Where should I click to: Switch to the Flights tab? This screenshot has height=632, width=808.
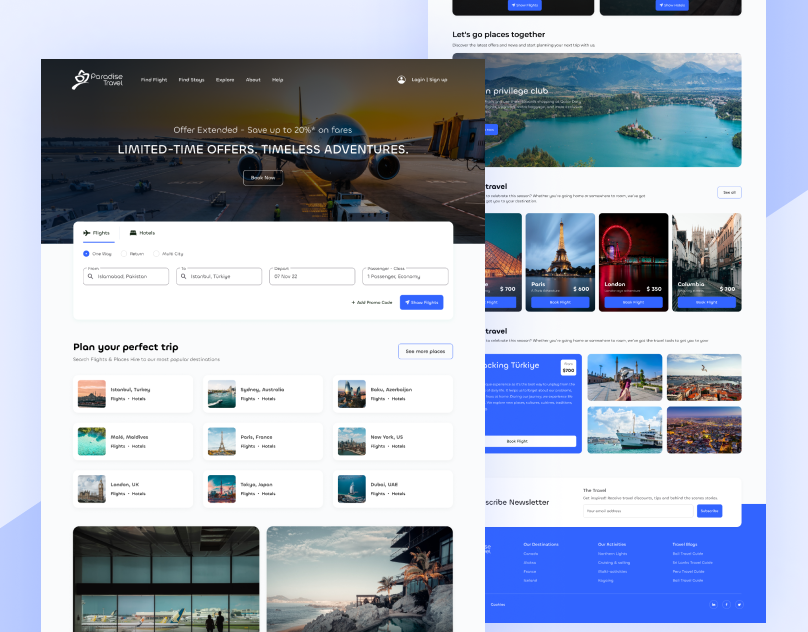(x=97, y=233)
